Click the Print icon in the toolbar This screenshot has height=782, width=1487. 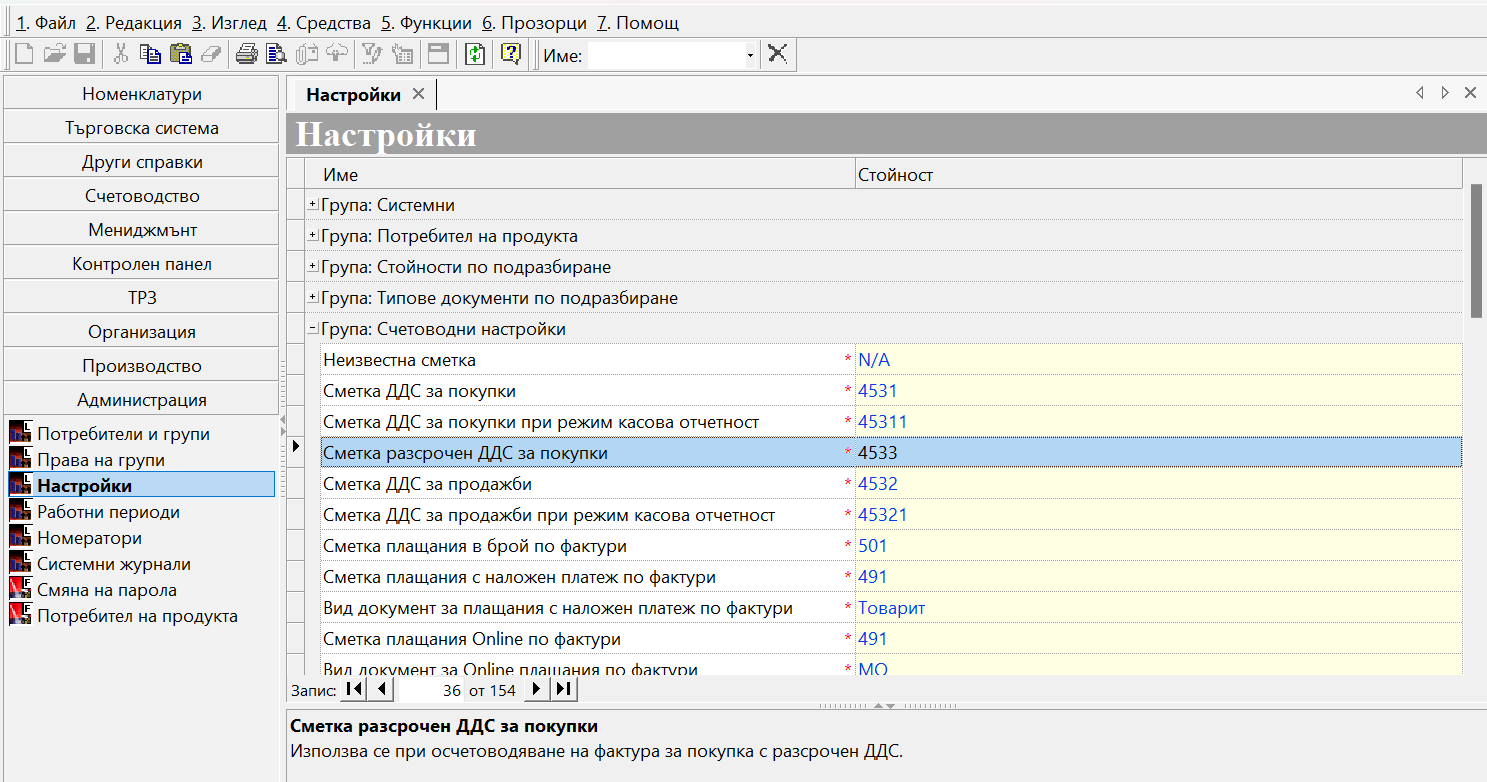pyautogui.click(x=246, y=55)
